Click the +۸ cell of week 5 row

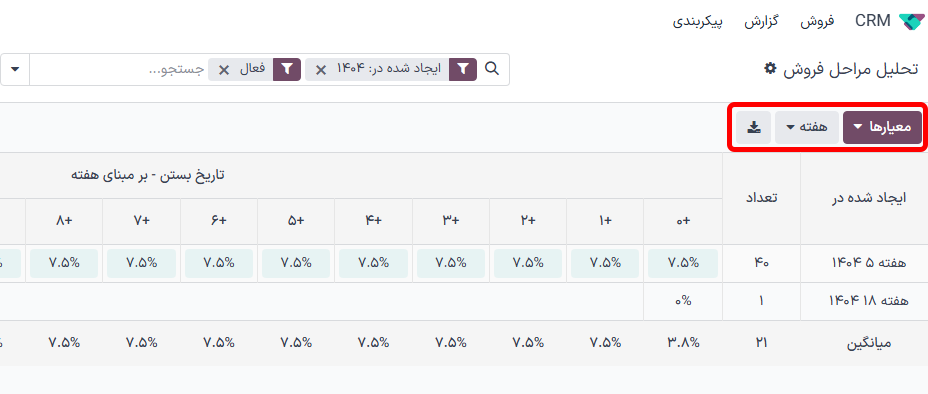pos(65,263)
